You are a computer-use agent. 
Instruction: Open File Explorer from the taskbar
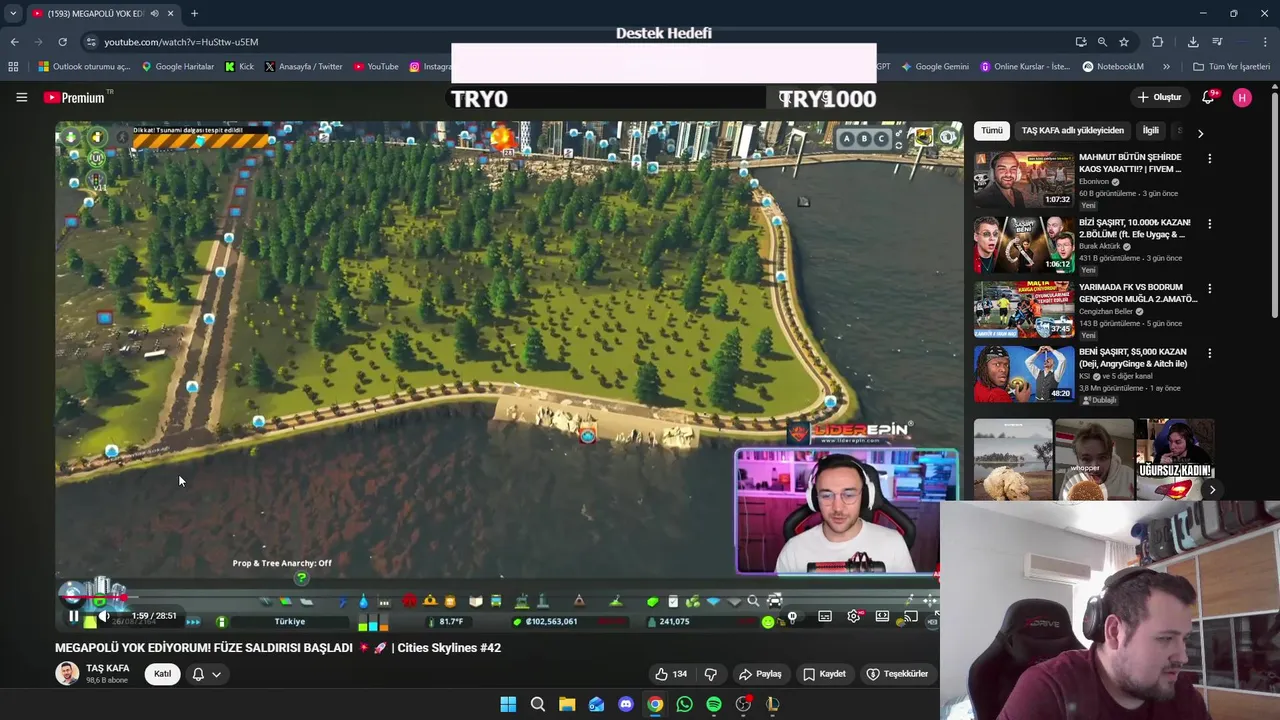coord(567,704)
